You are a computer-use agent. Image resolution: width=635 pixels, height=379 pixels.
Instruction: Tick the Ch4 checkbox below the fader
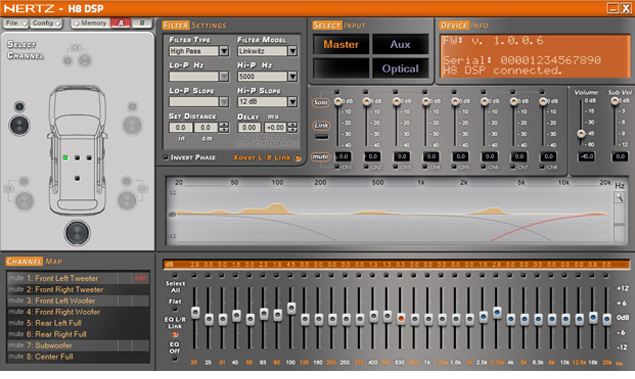click(424, 167)
